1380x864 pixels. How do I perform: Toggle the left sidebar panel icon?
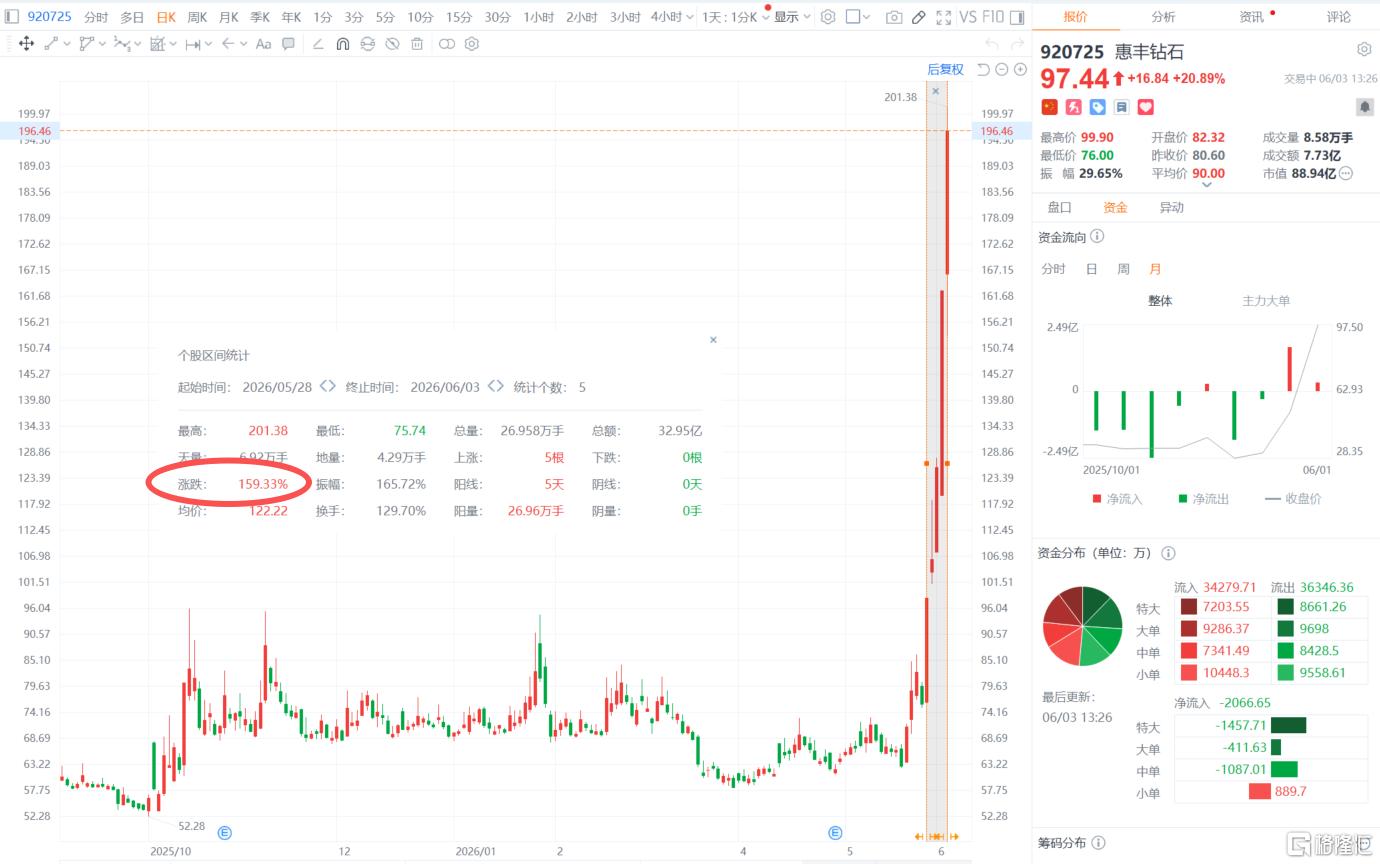coord(12,17)
